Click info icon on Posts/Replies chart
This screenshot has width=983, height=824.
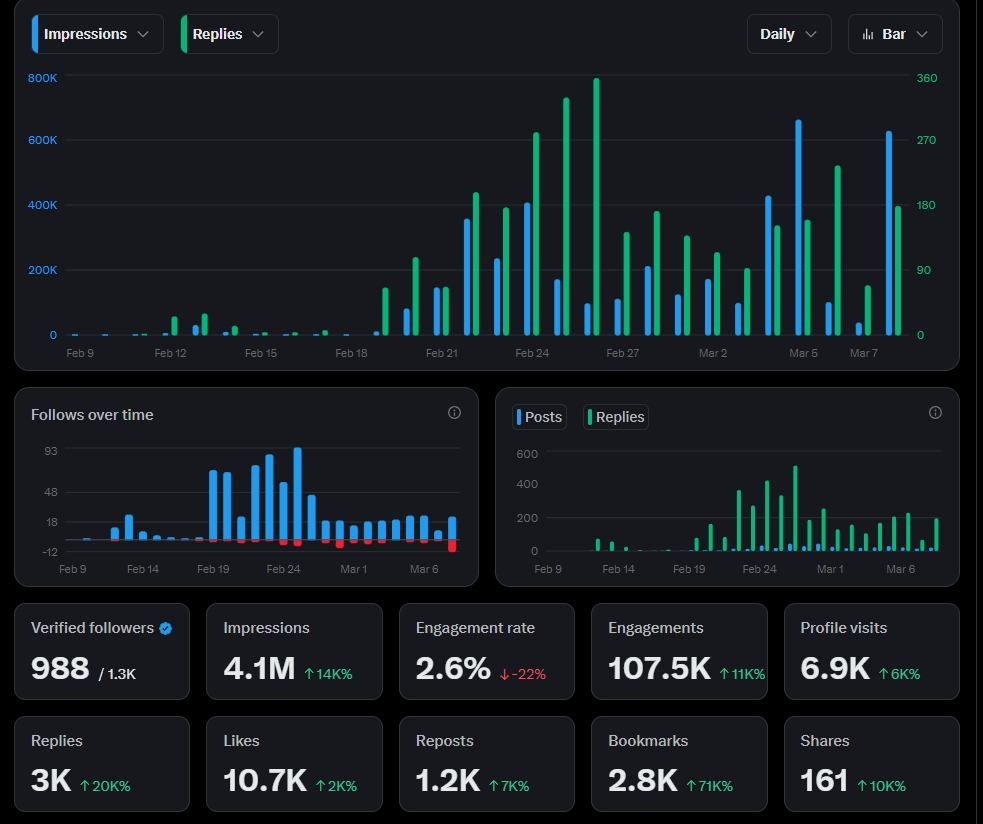935,413
